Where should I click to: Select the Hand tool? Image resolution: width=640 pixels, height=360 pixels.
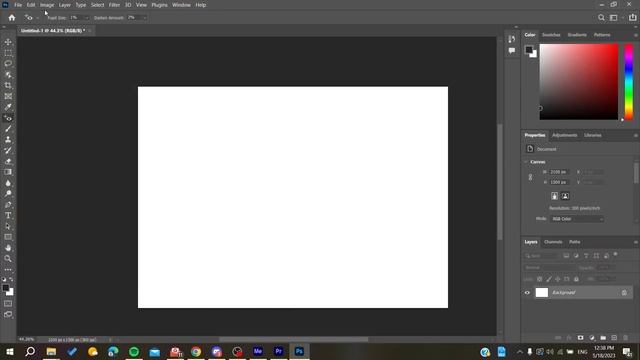tap(8, 248)
